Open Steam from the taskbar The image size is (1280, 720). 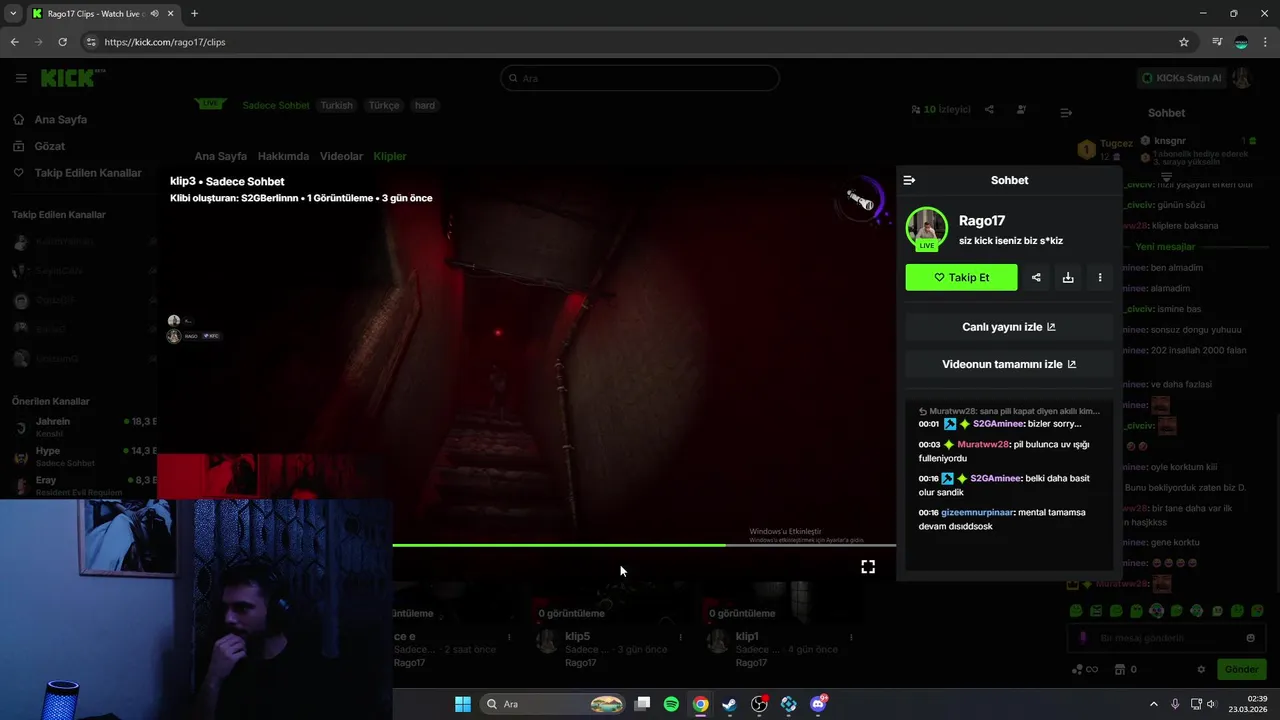coord(730,704)
